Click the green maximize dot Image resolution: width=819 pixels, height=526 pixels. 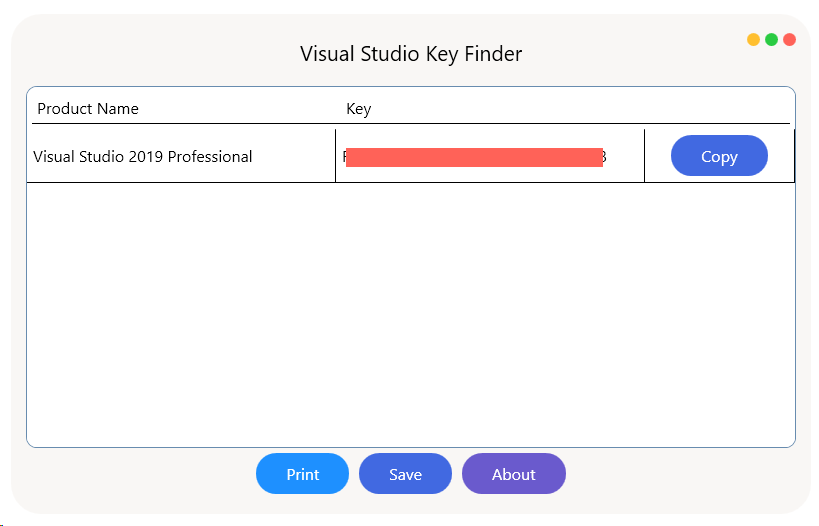(x=771, y=40)
